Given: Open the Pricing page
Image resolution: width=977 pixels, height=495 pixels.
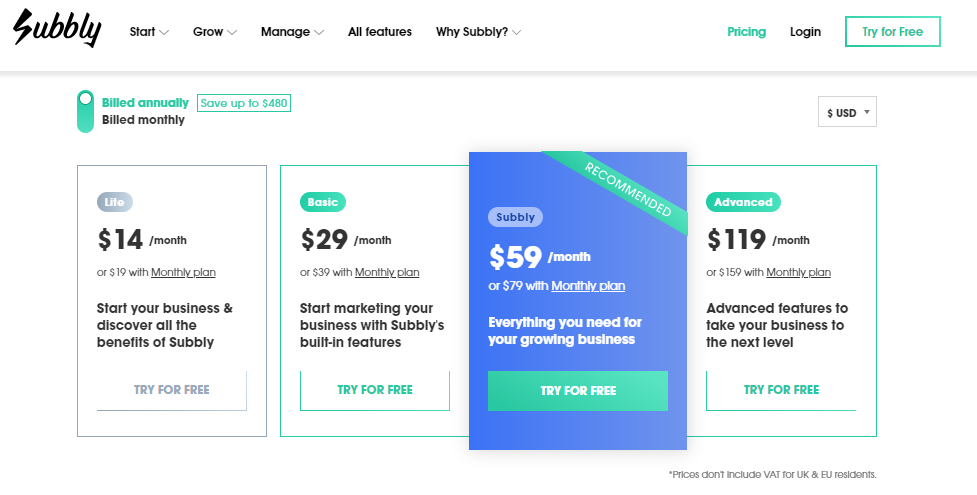Looking at the screenshot, I should (x=746, y=32).
